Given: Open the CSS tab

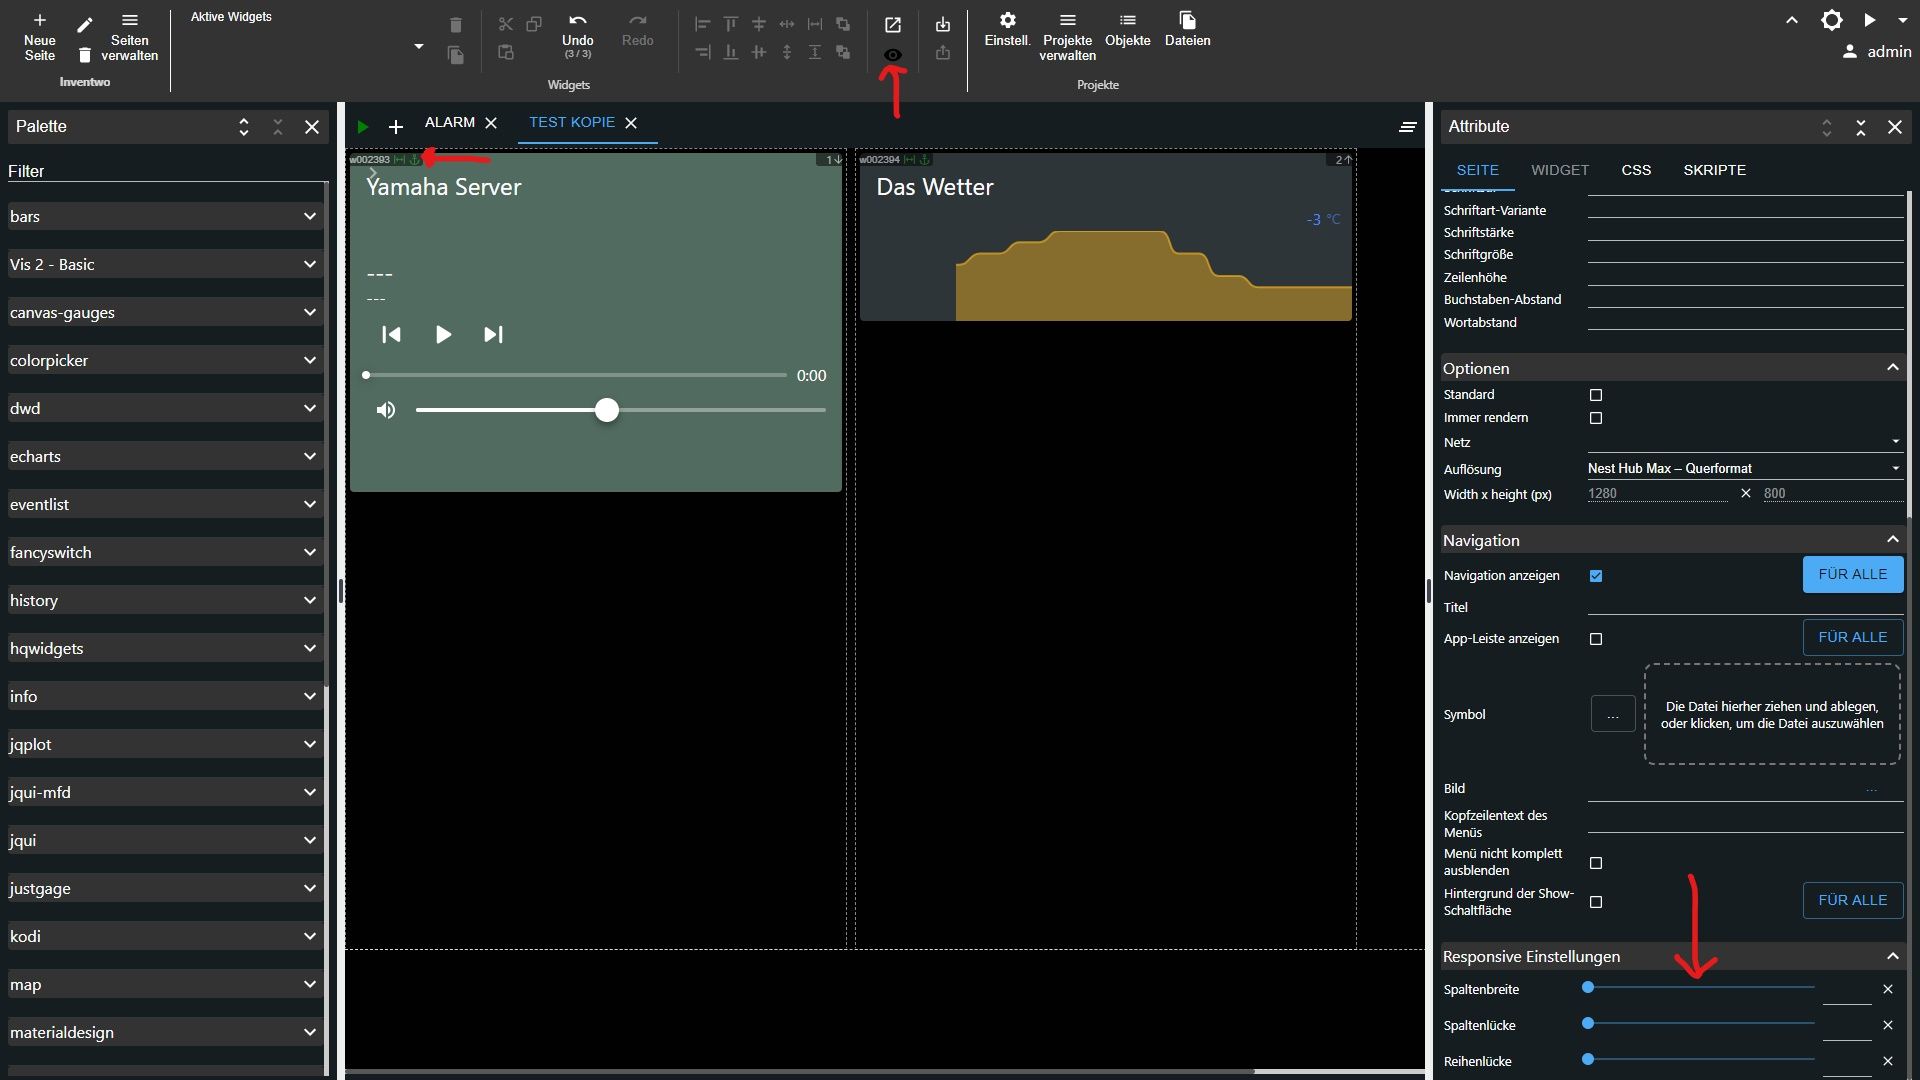Looking at the screenshot, I should coord(1636,170).
